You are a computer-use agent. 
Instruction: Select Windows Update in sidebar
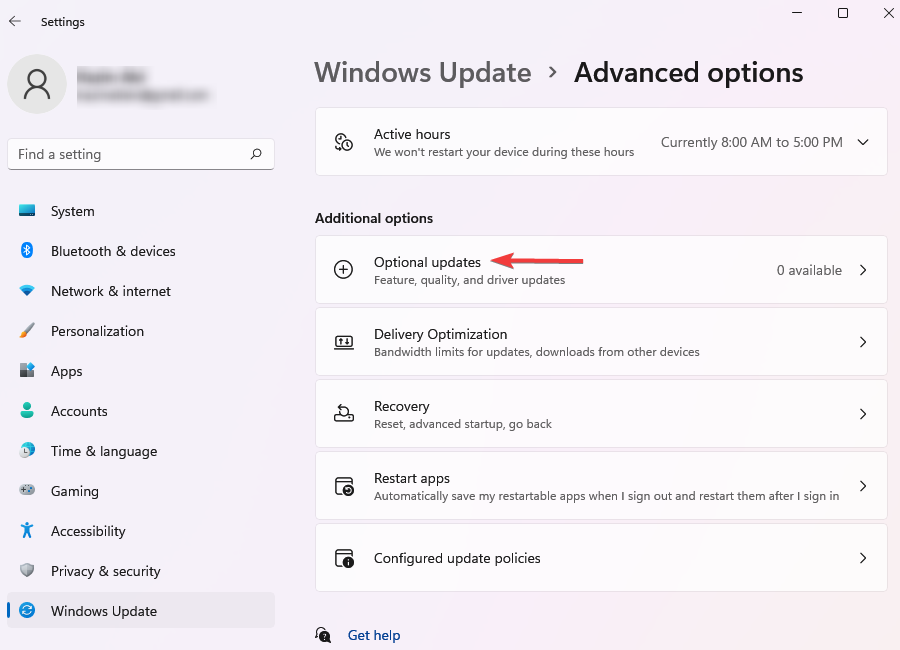point(141,611)
